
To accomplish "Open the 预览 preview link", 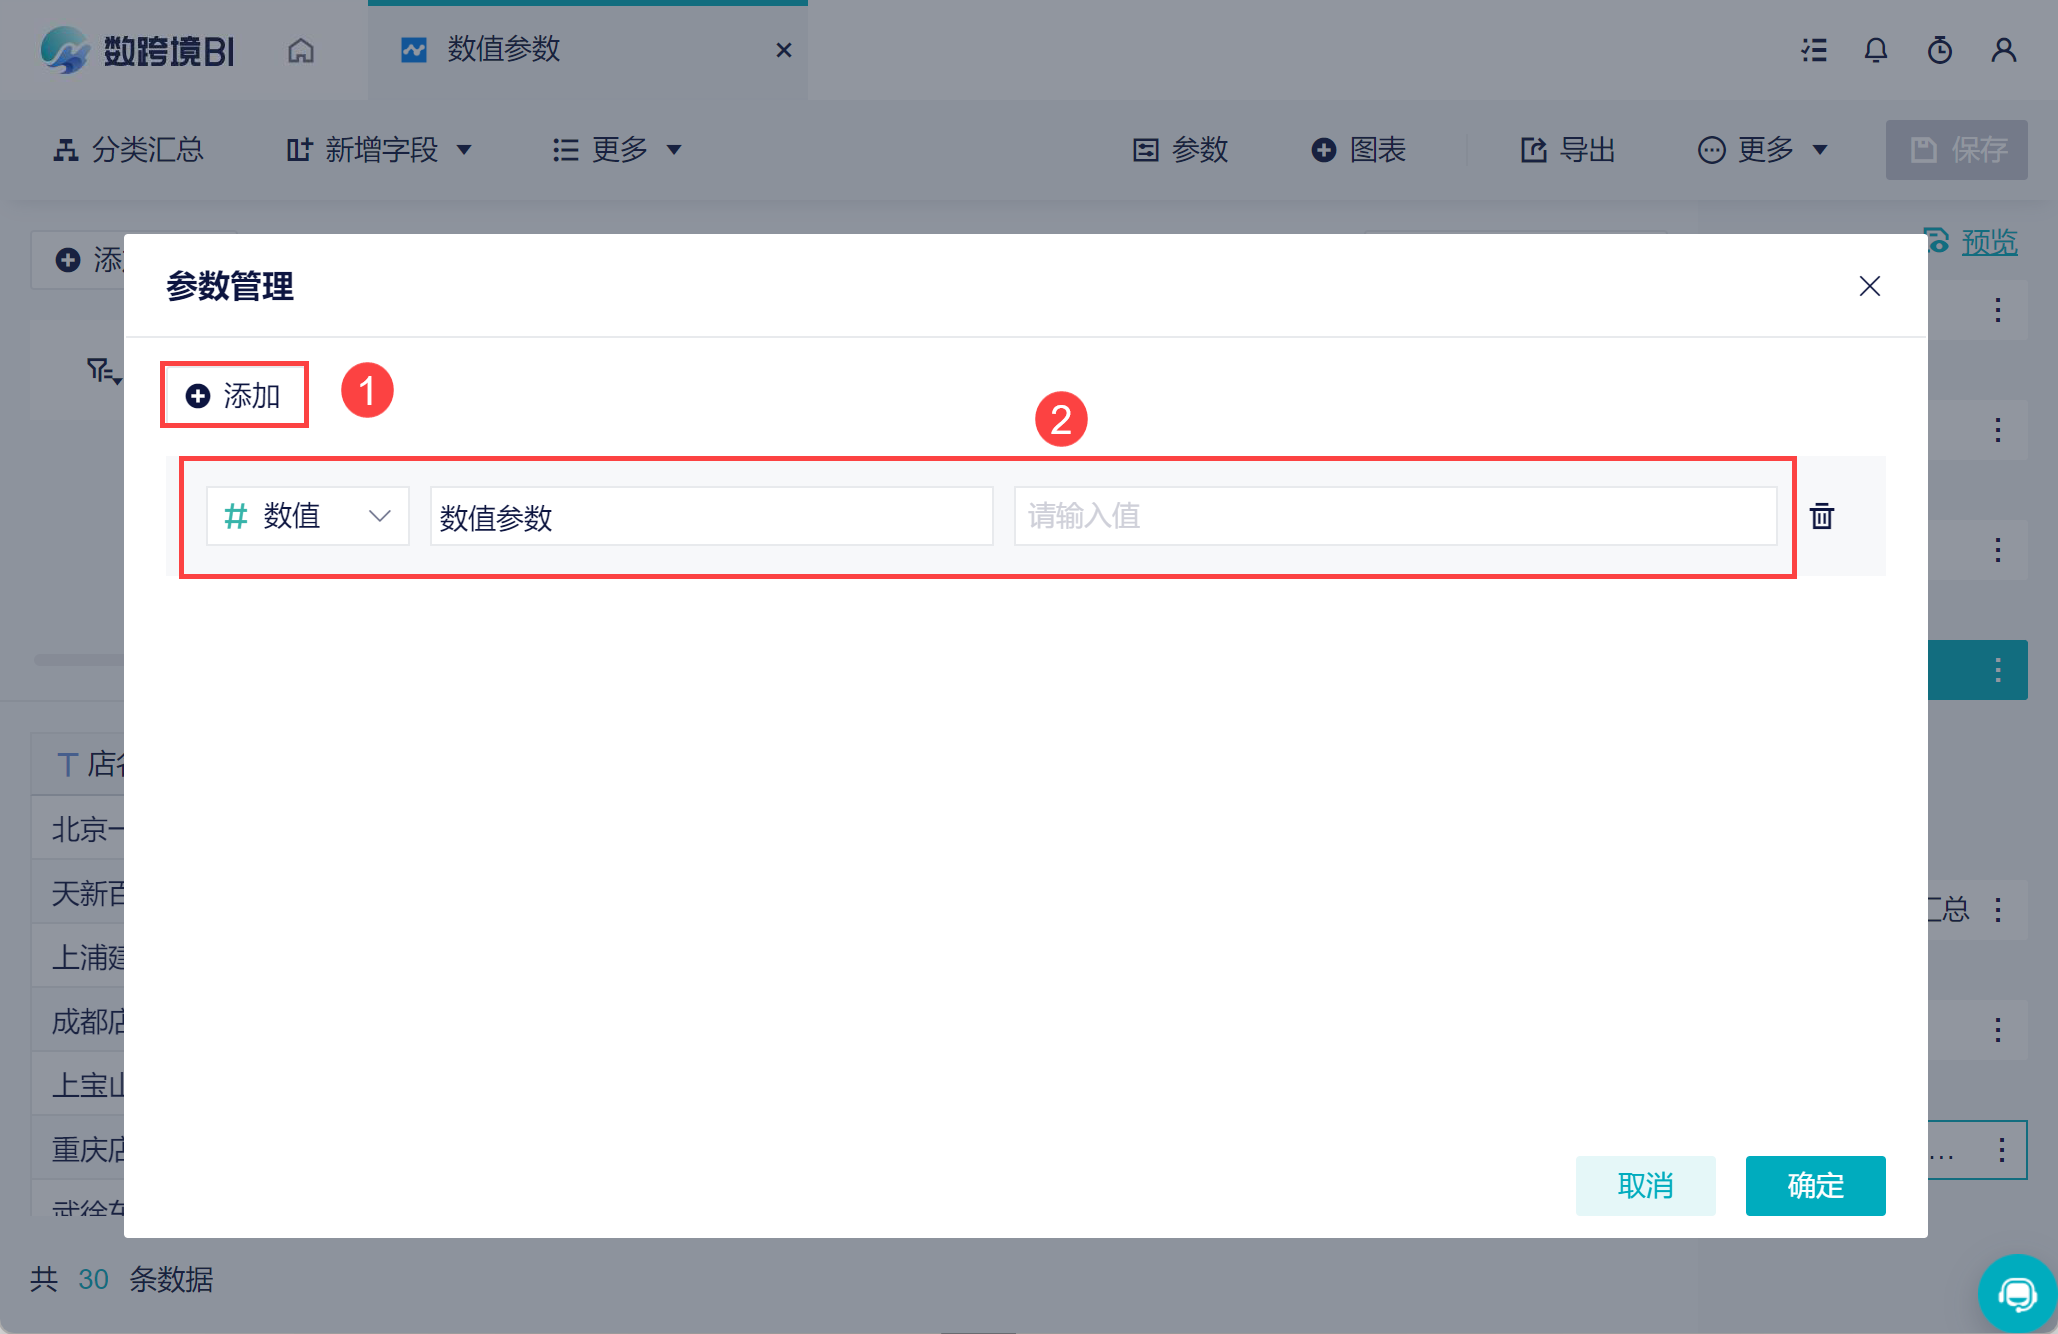I will [1988, 242].
